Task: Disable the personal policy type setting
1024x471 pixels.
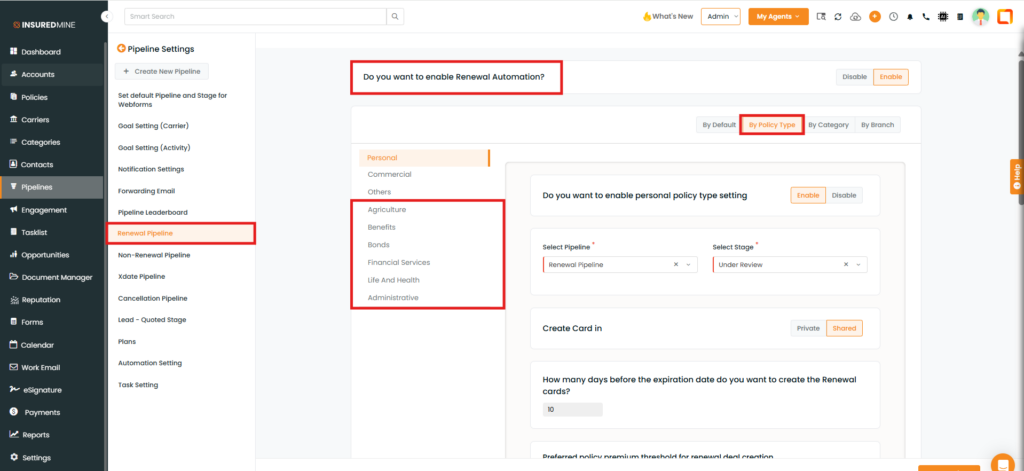Action: tap(845, 196)
